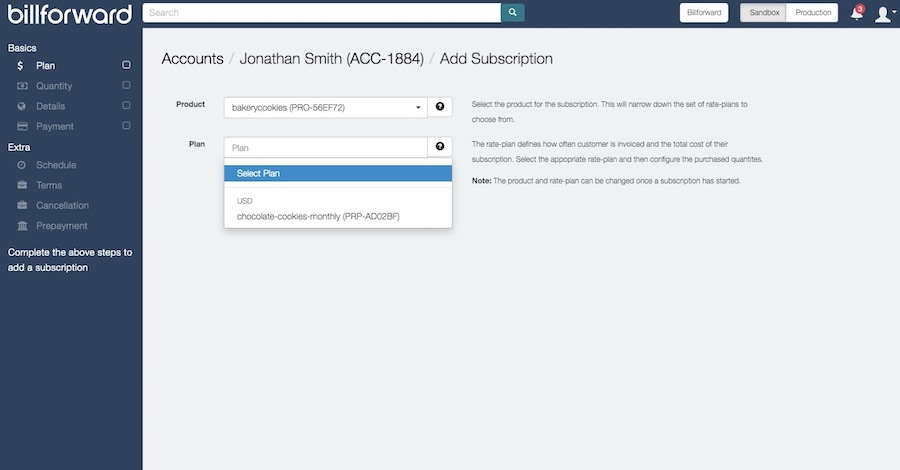Click the Quantity step icon

[x=22, y=86]
